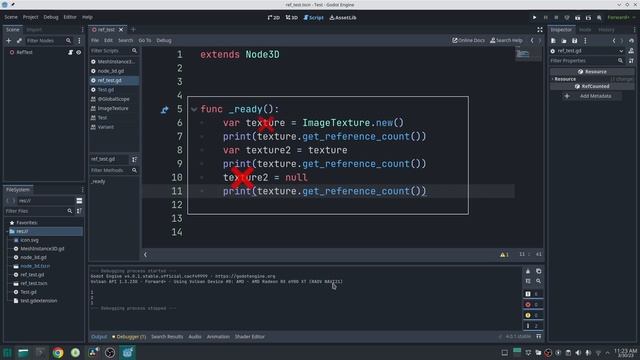Switch to the 2D workspace
The image size is (640, 360).
[274, 18]
